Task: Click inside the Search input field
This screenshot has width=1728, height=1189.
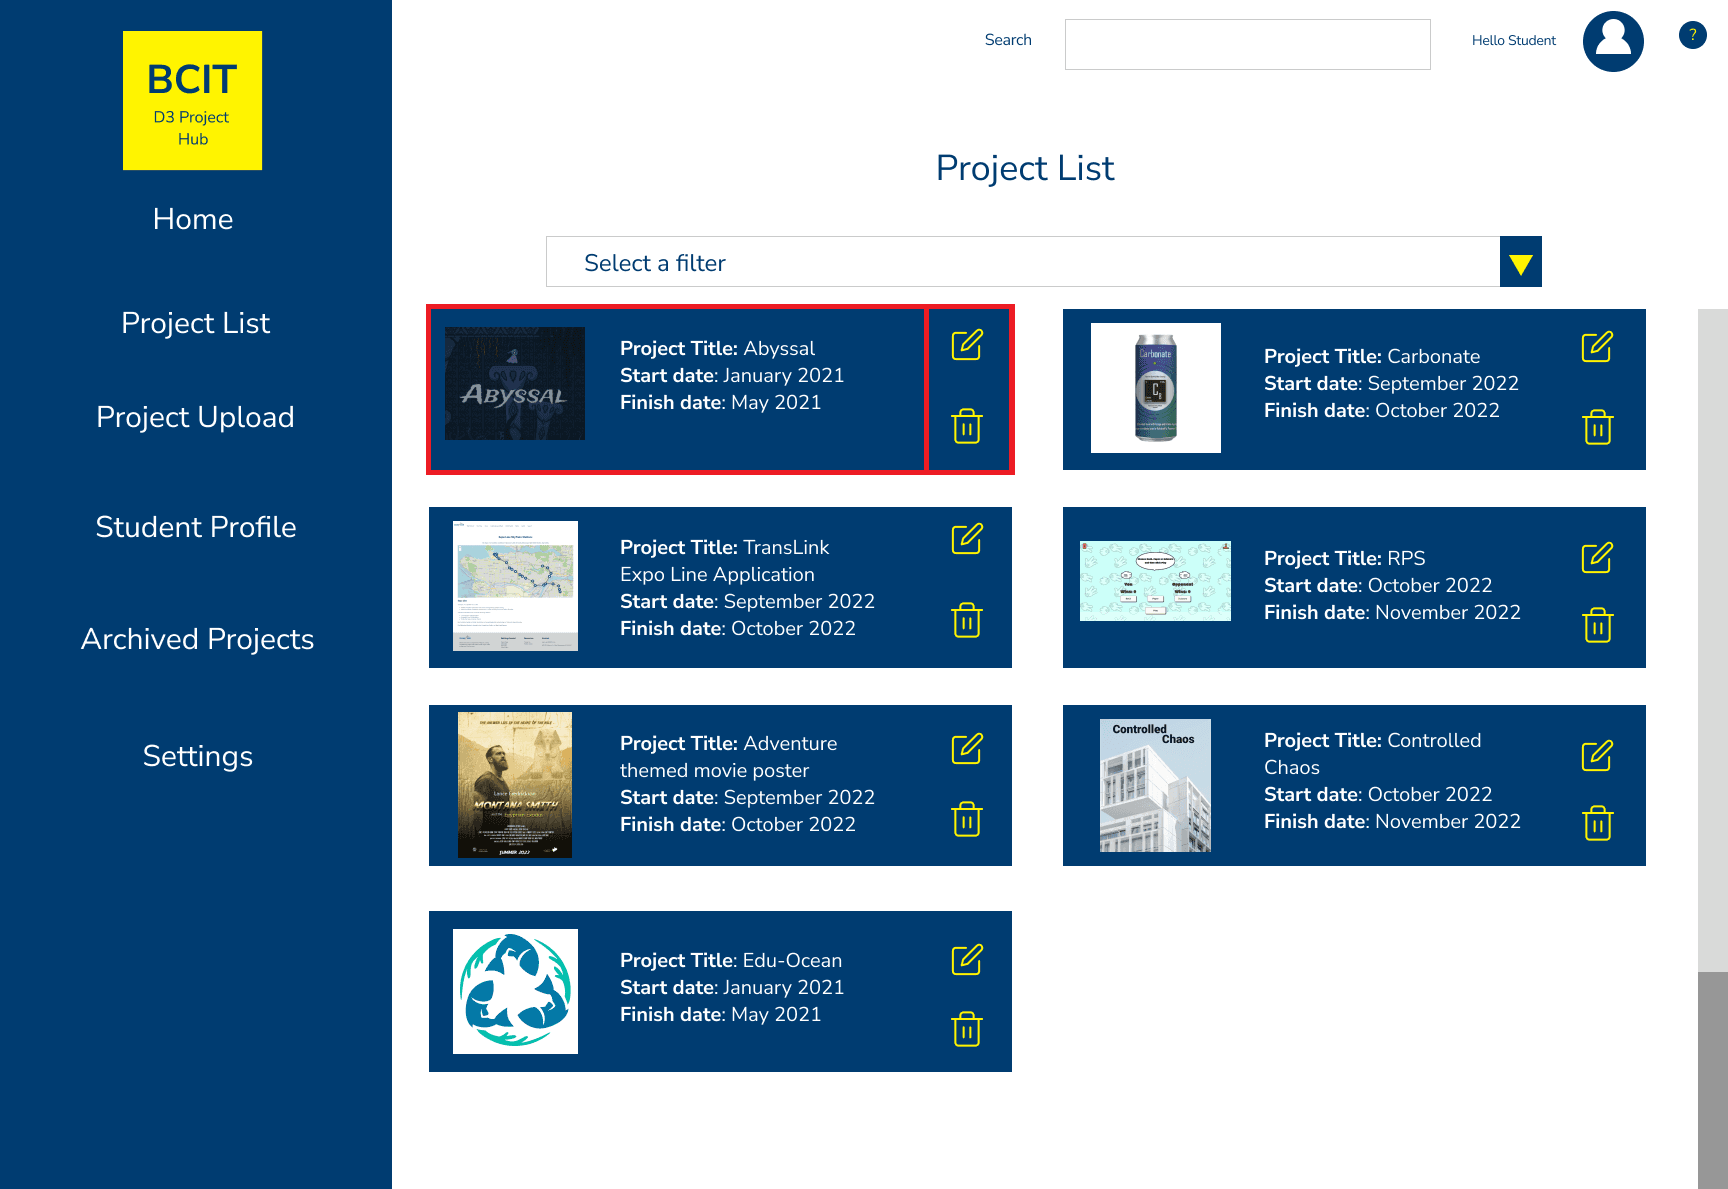Action: [1246, 44]
